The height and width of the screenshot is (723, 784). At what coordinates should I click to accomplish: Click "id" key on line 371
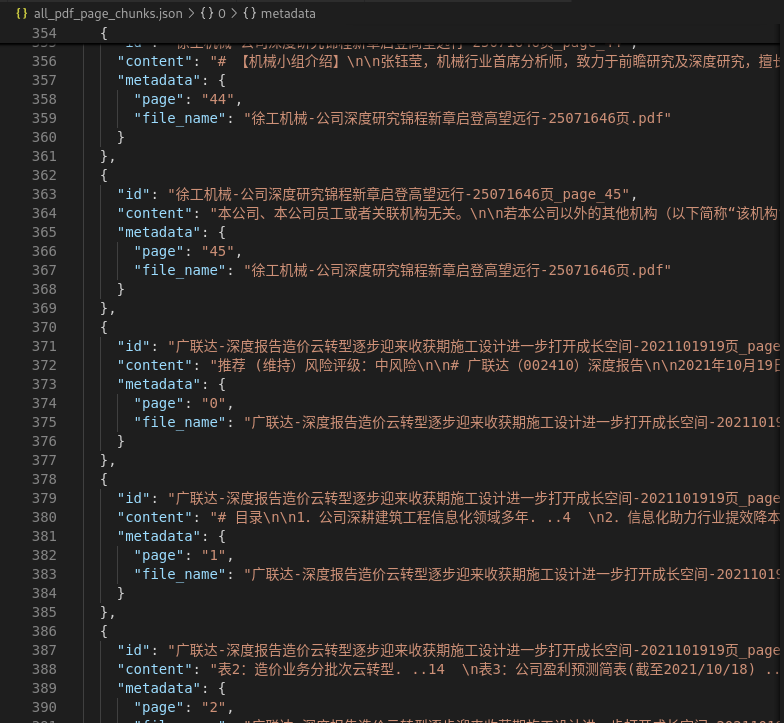pos(134,346)
